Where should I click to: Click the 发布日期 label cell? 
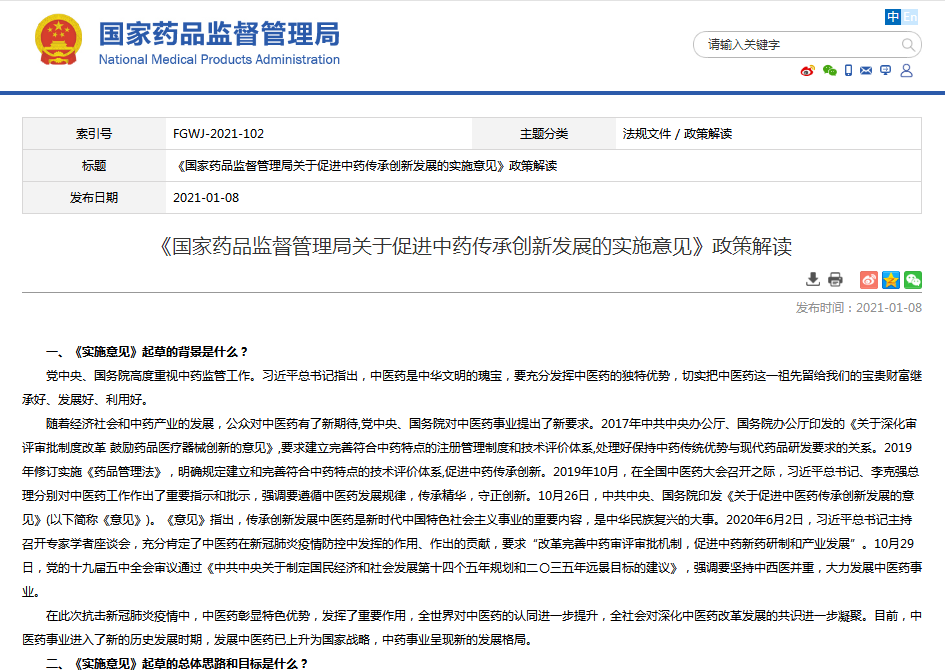(94, 198)
